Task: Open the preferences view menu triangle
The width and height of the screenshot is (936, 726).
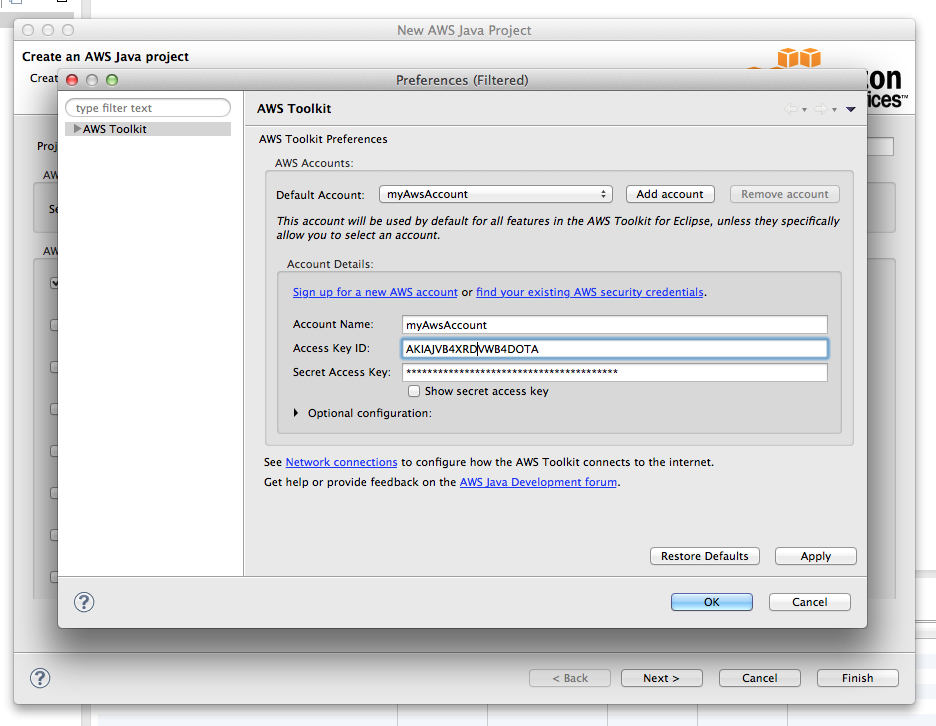Action: [x=851, y=109]
